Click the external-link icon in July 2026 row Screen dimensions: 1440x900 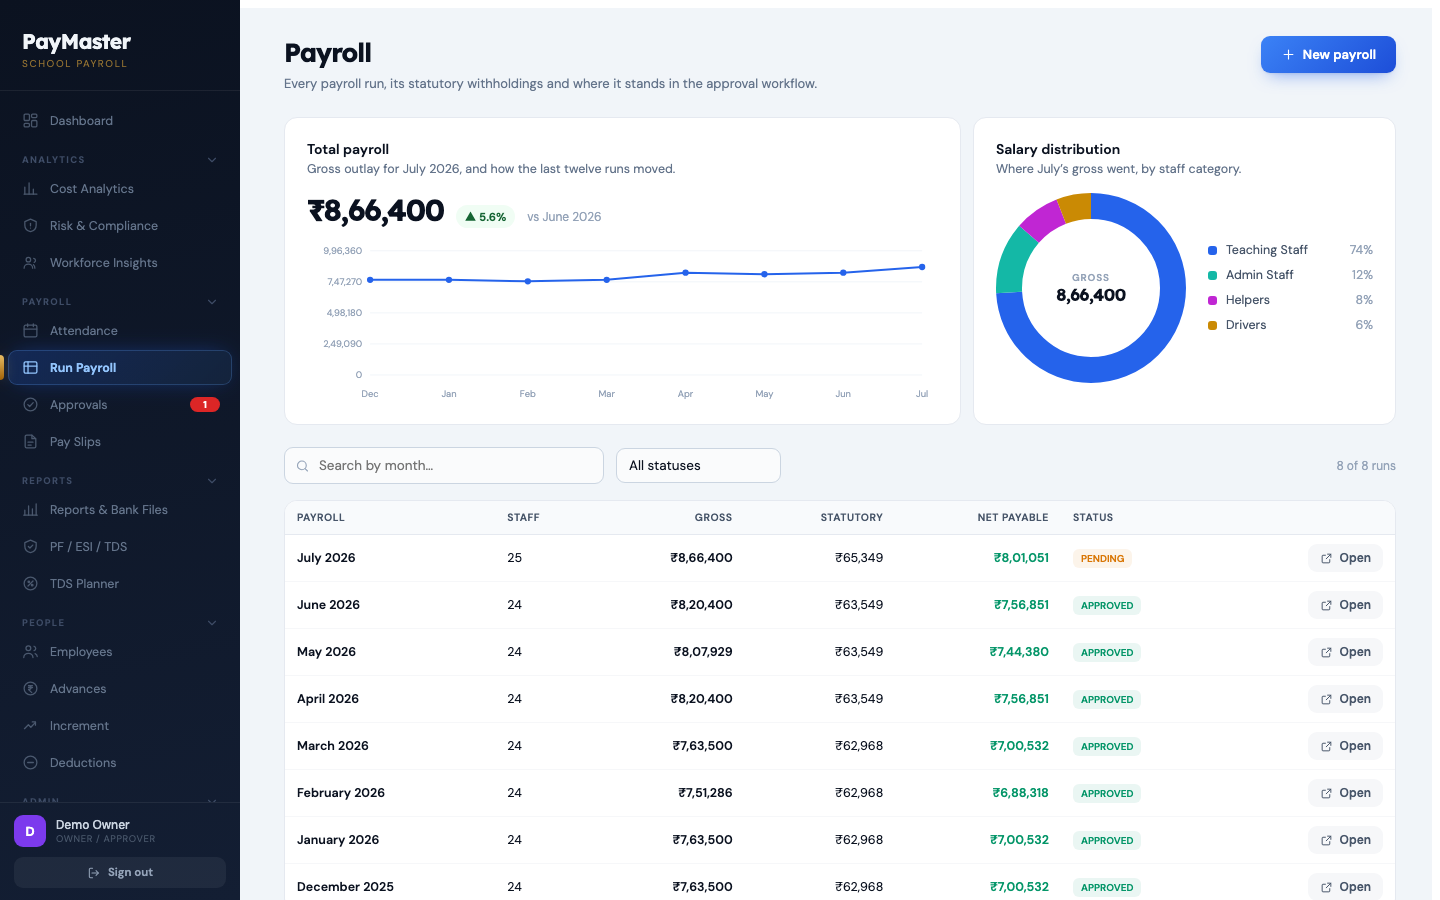click(1326, 559)
